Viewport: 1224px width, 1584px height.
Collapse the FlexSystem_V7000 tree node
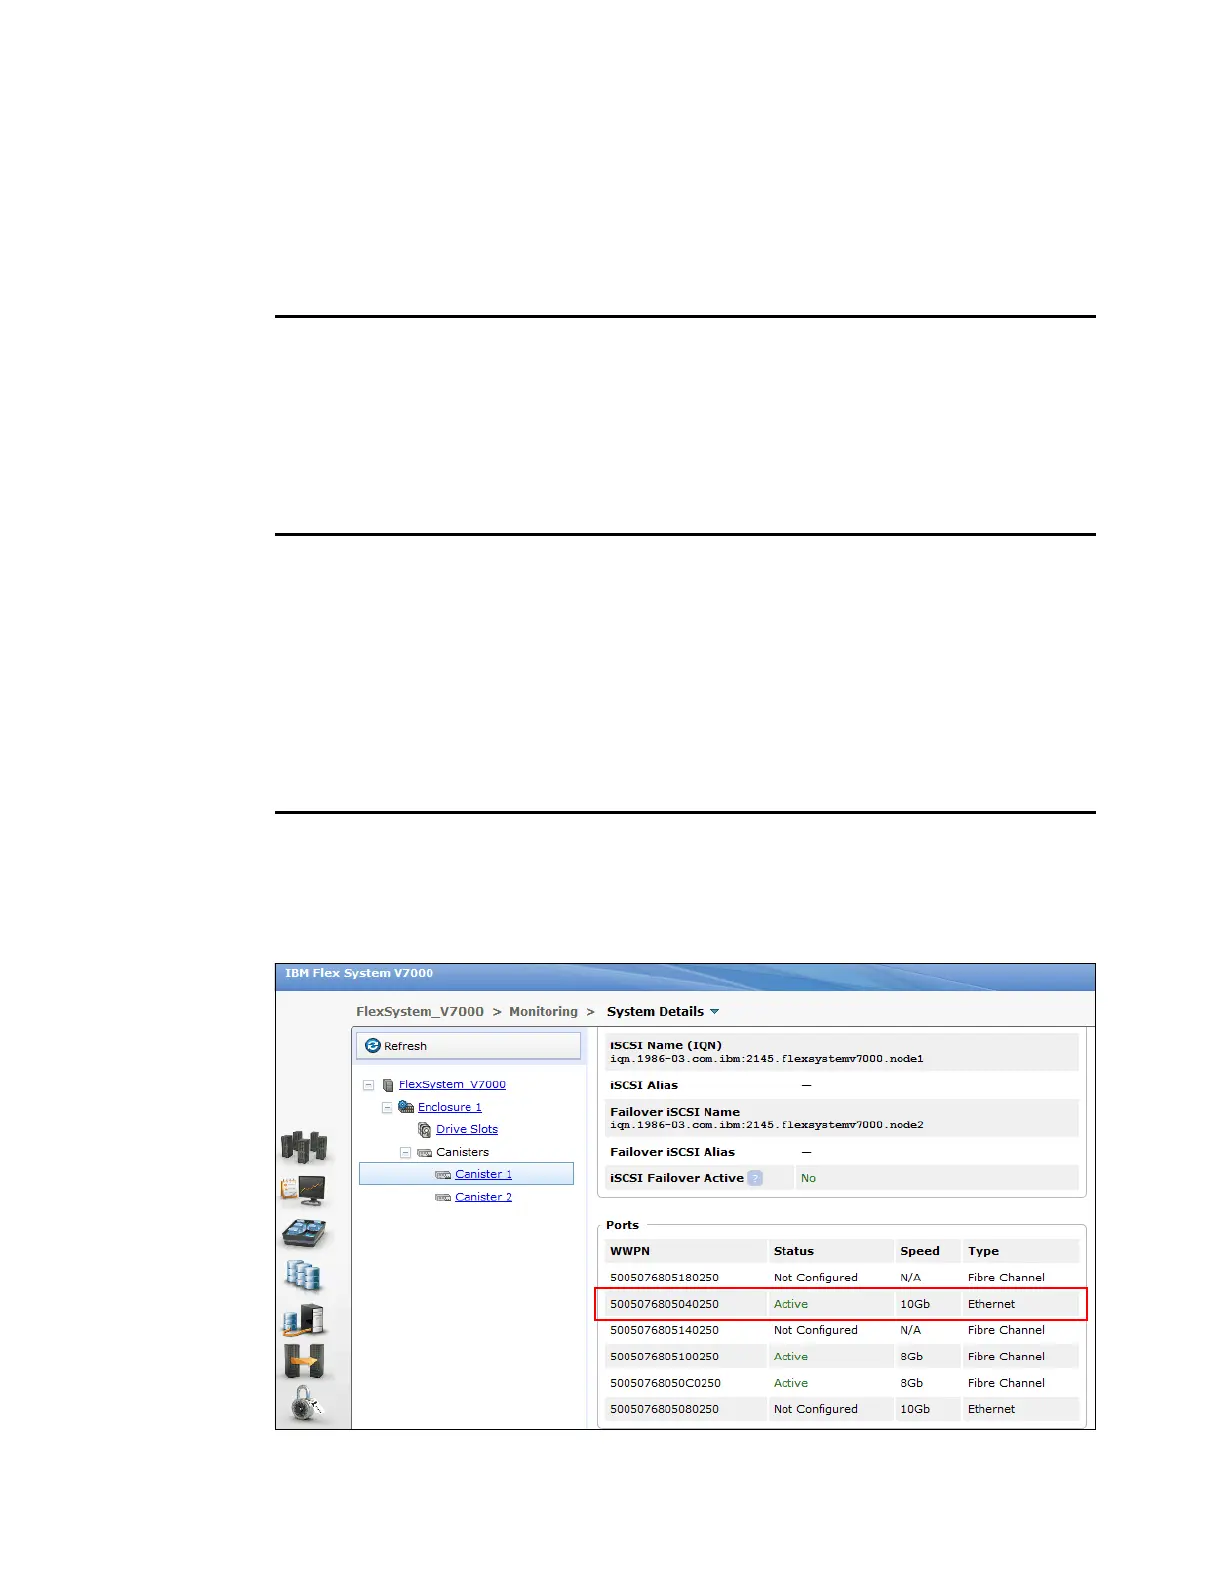click(x=368, y=1085)
